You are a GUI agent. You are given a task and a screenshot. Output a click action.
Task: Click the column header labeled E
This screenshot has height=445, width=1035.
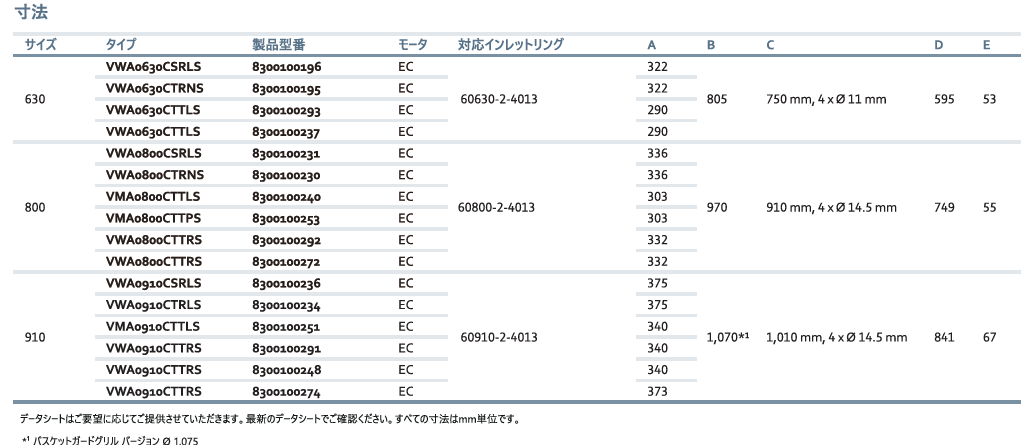coord(986,46)
